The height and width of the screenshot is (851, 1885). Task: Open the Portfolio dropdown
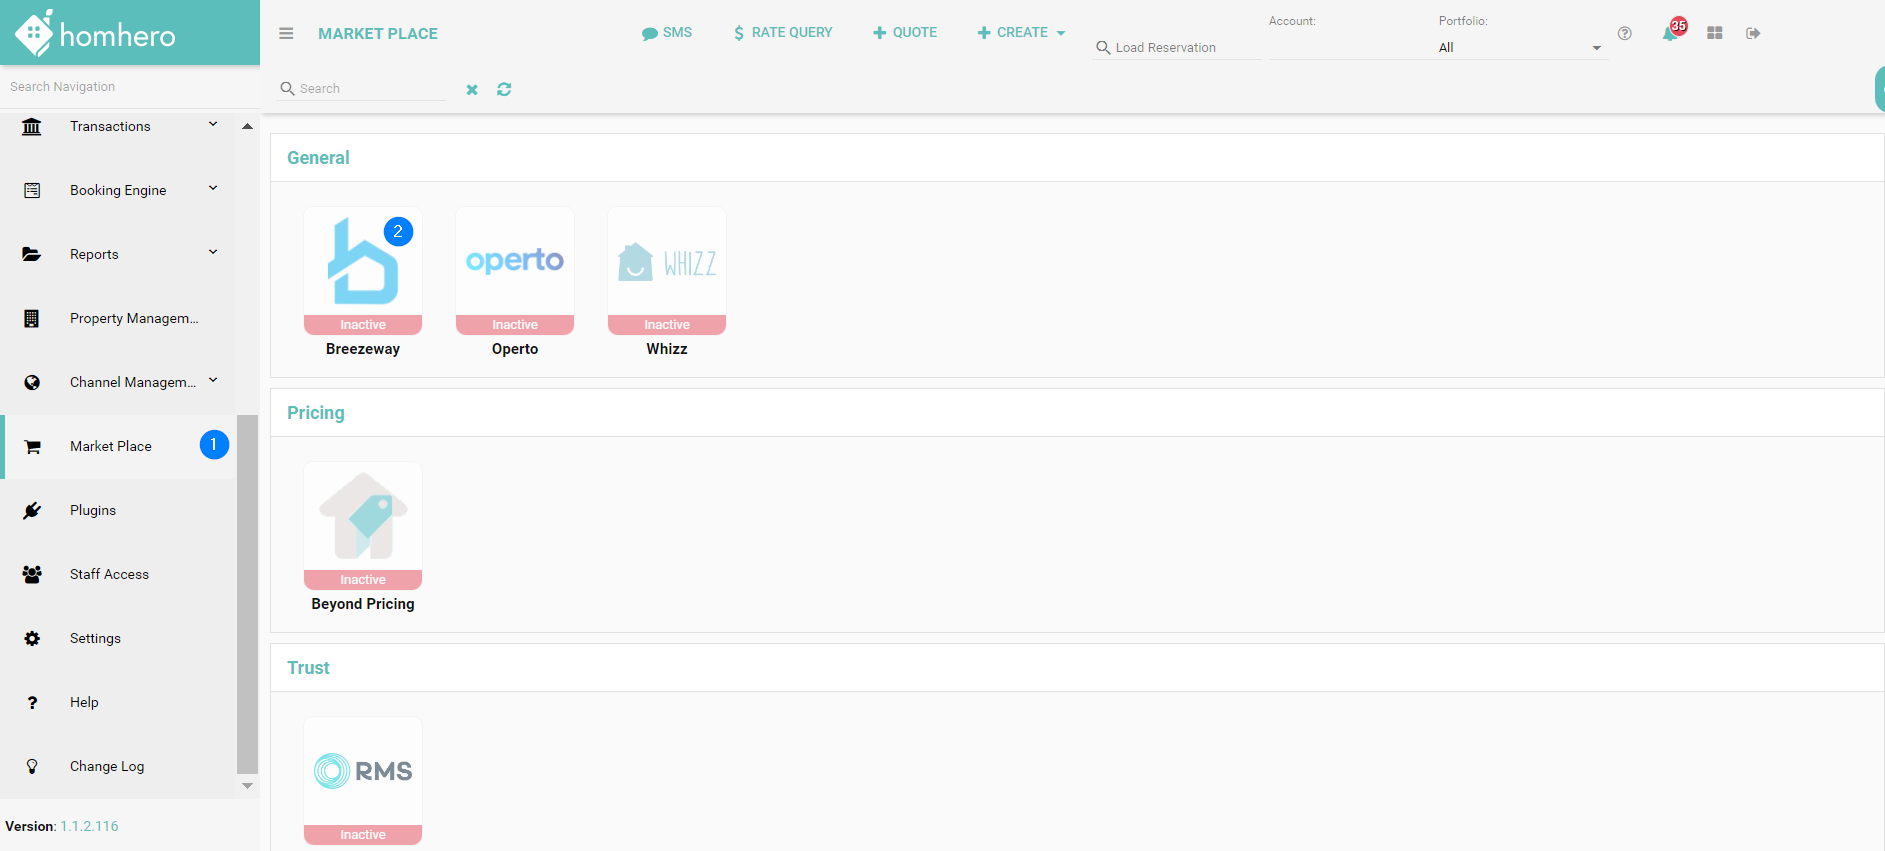click(x=1520, y=47)
